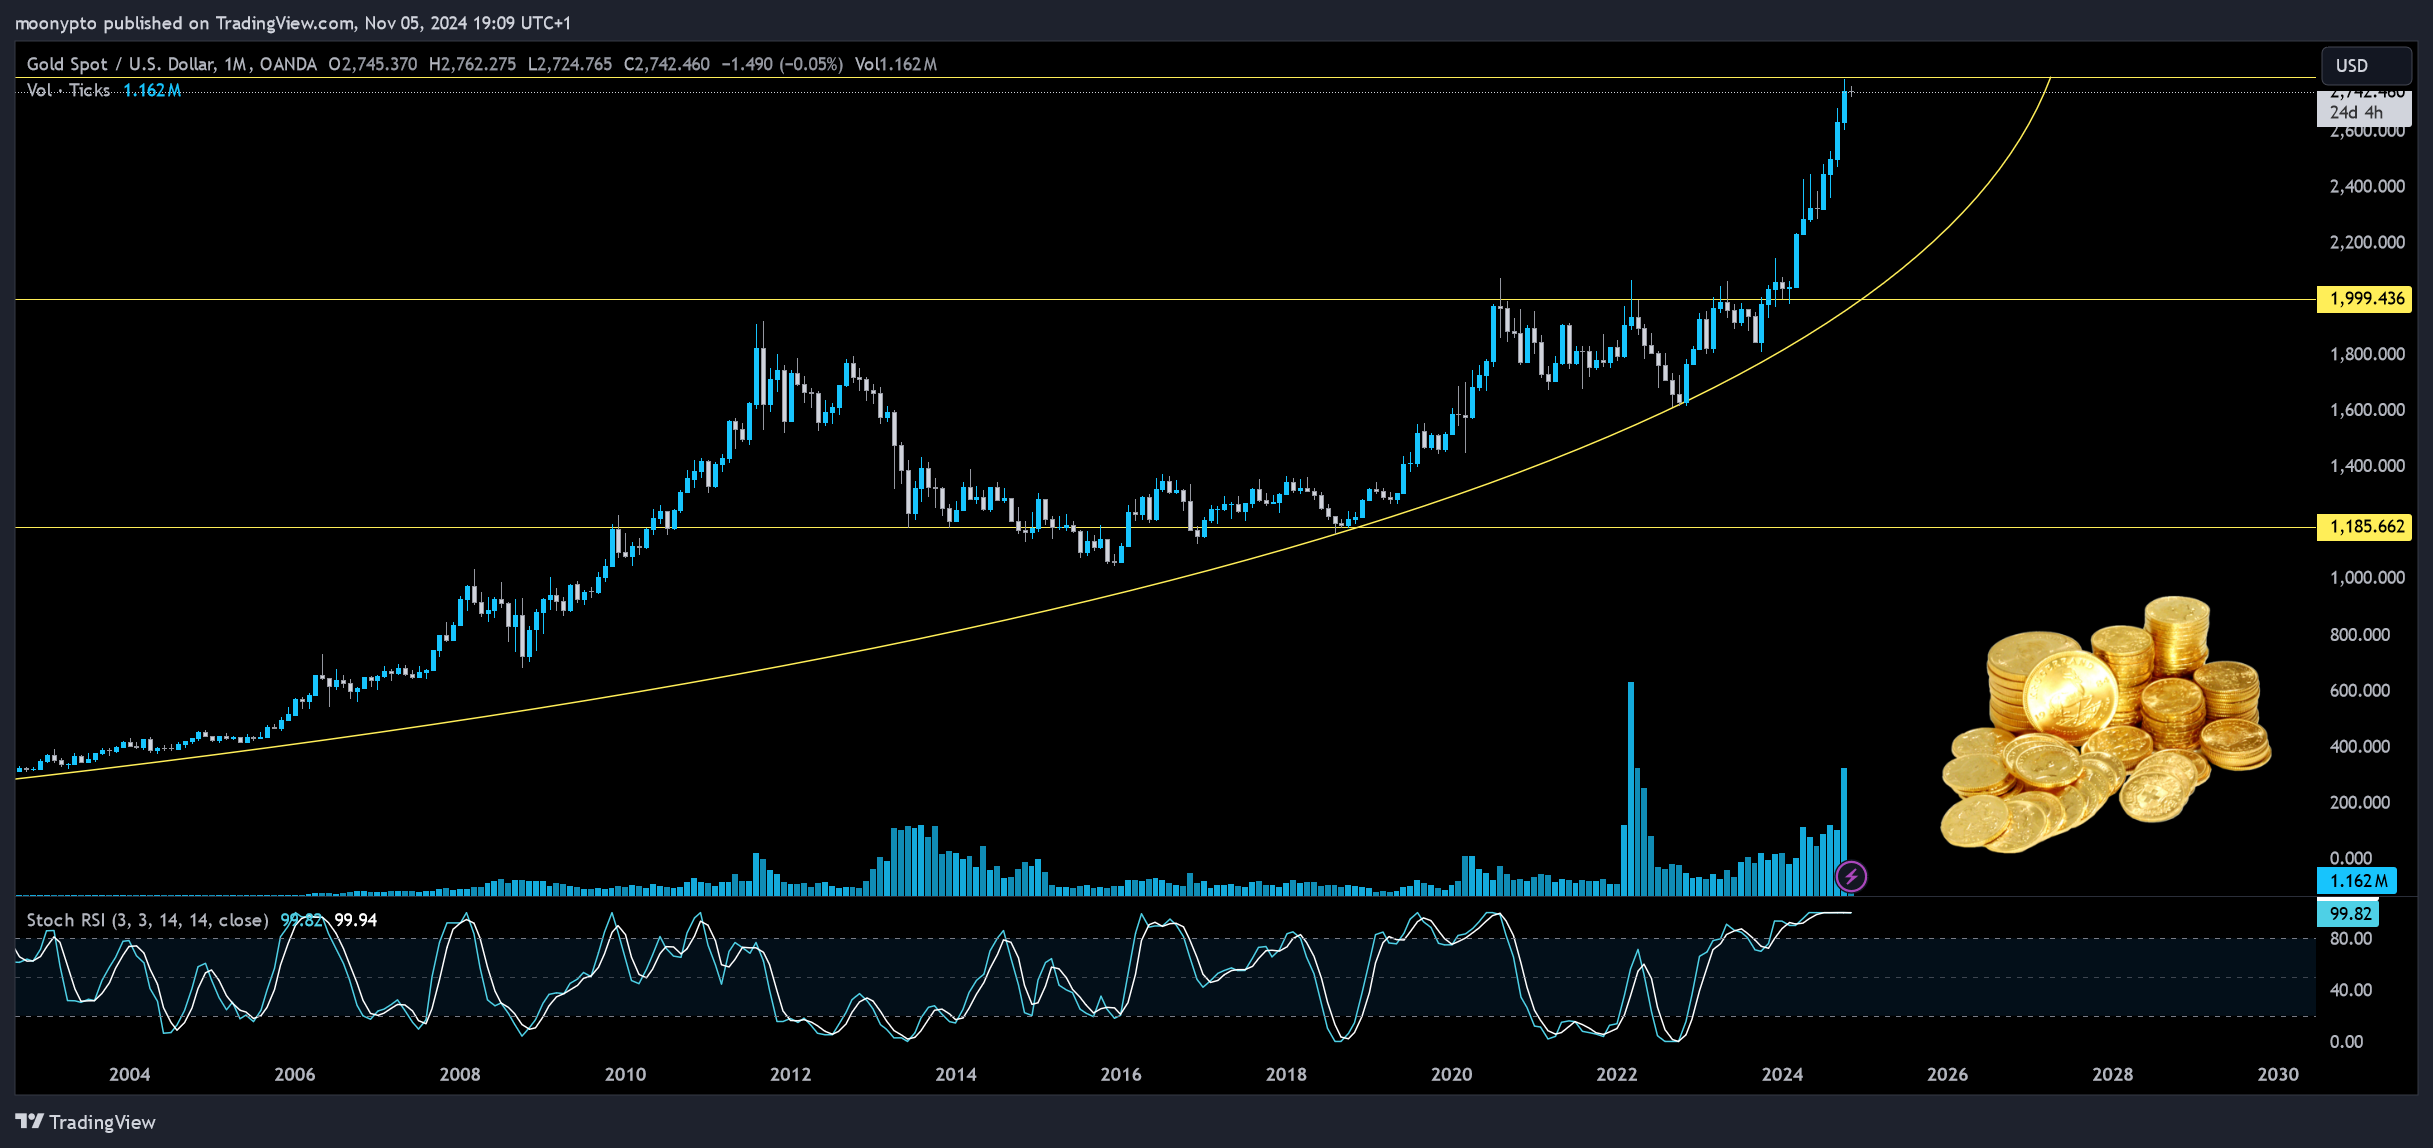This screenshot has height=1148, width=2433.
Task: Click the yellow 1,185.662 price label
Action: coord(2365,527)
